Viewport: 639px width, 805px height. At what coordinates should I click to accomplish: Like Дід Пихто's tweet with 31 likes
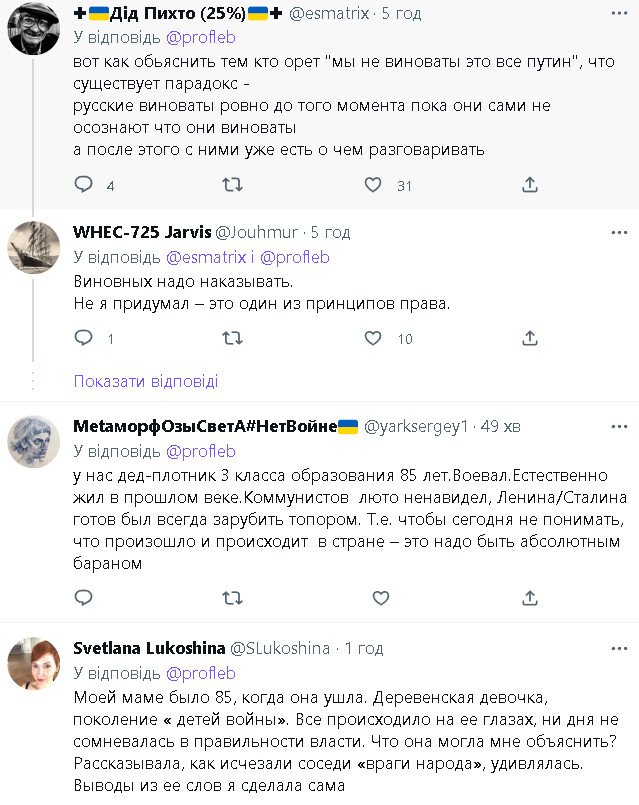pos(372,185)
